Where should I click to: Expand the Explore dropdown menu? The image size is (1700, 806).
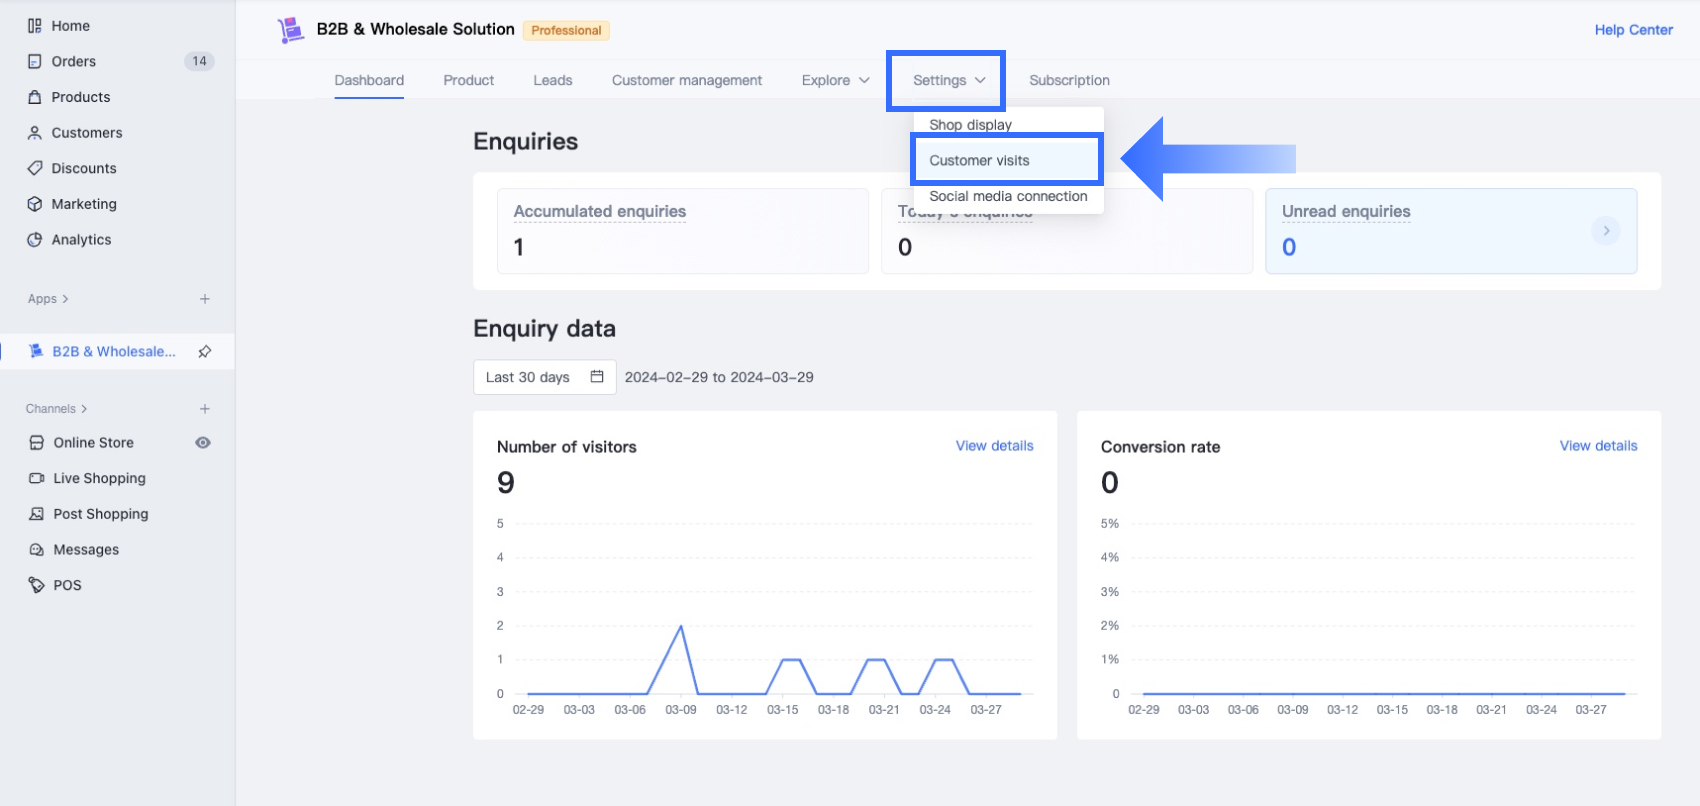[835, 80]
